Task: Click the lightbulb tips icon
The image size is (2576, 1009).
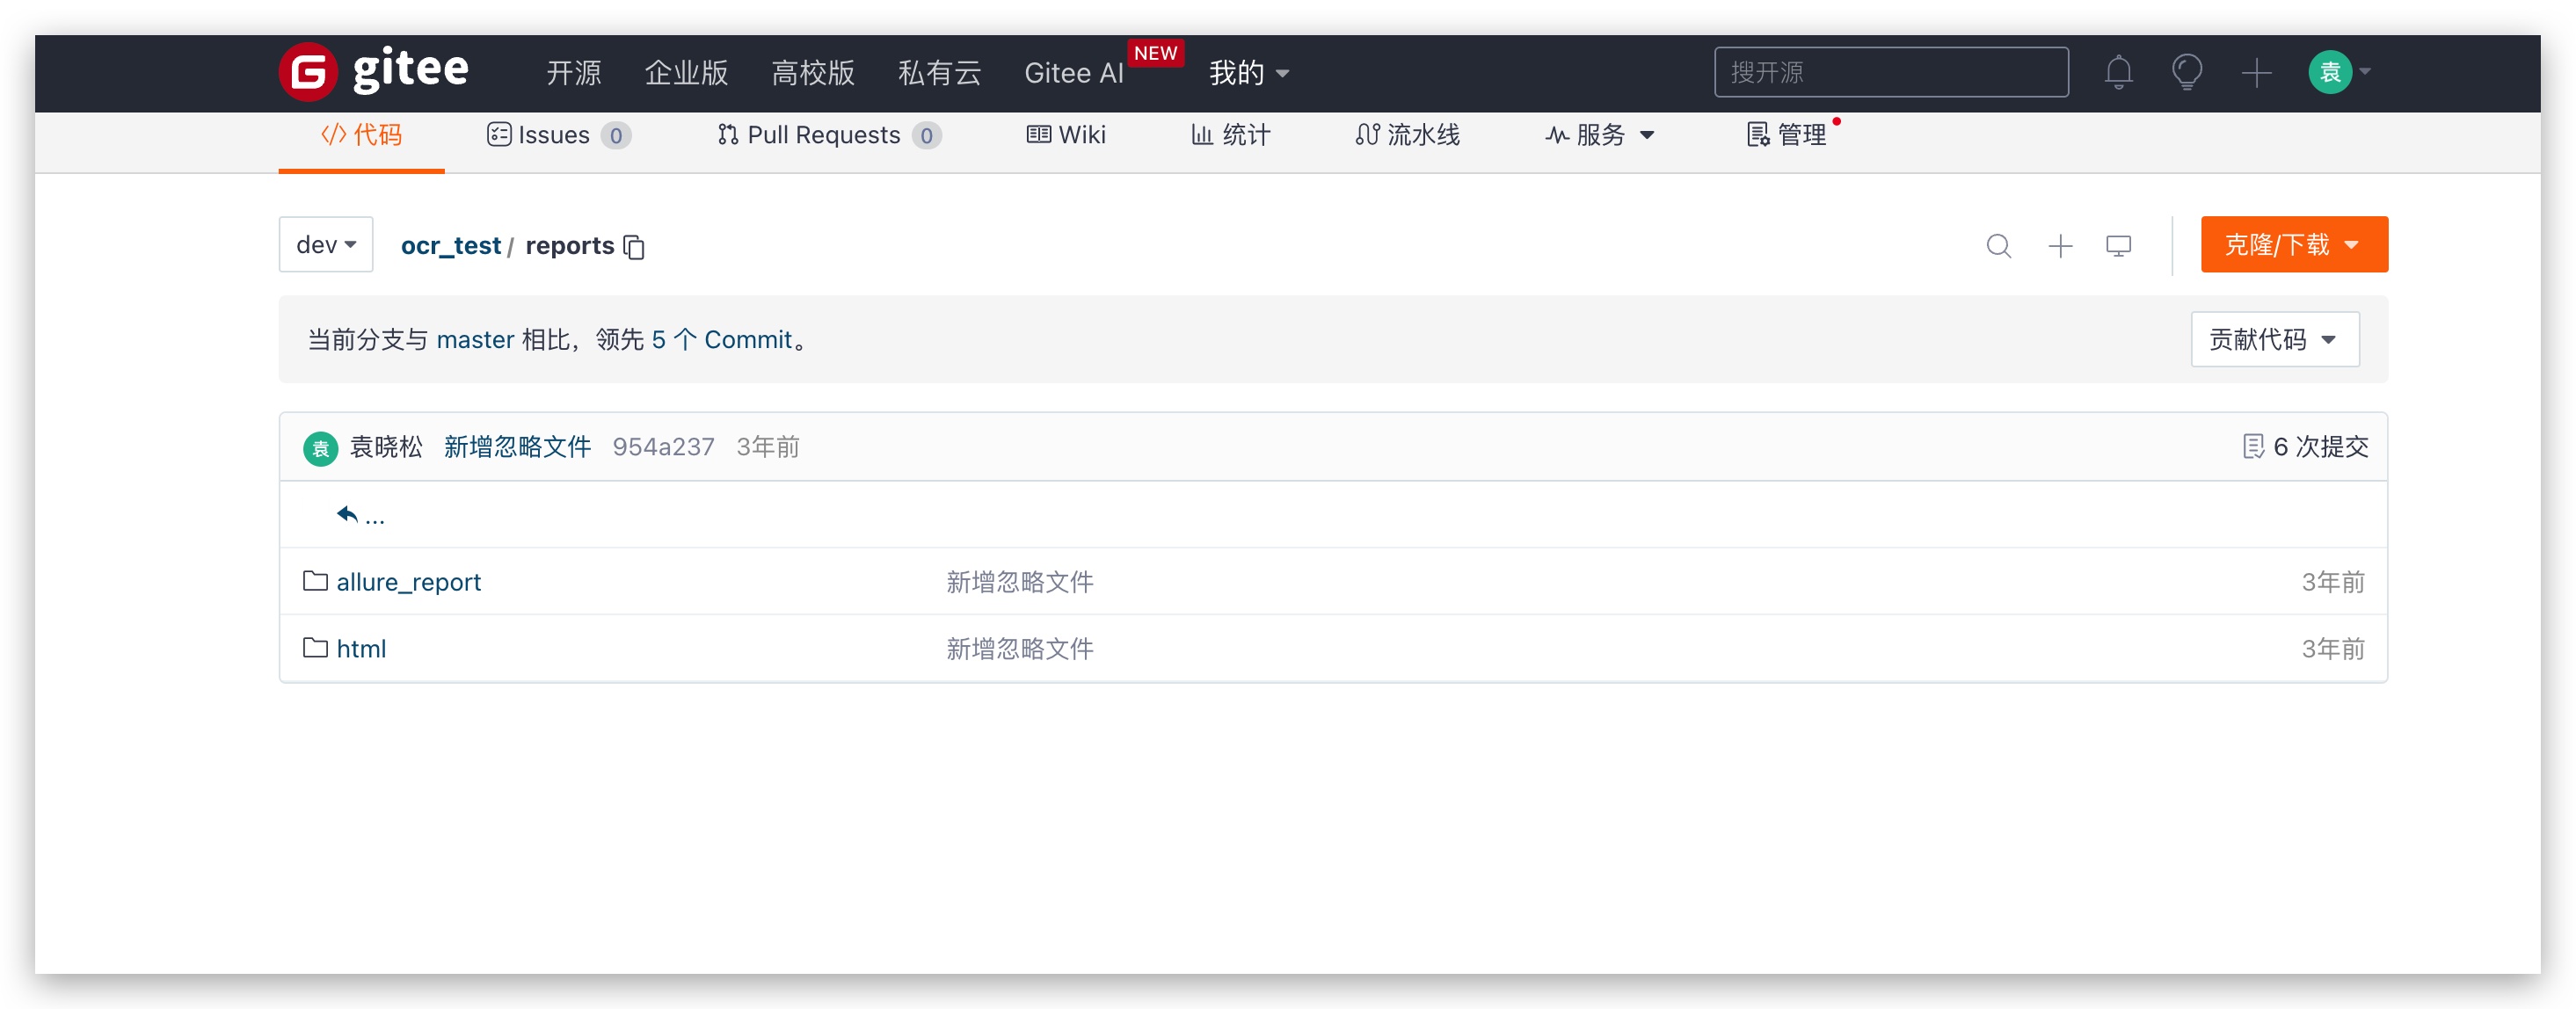Action: (2187, 72)
